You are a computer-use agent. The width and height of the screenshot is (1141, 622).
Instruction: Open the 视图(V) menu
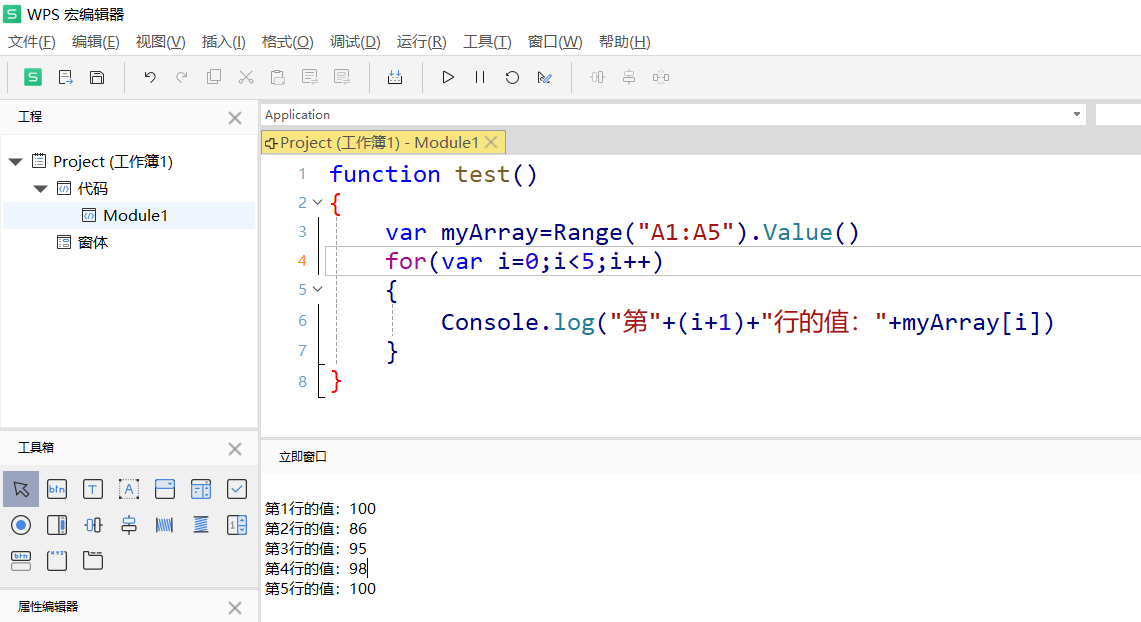pos(160,41)
